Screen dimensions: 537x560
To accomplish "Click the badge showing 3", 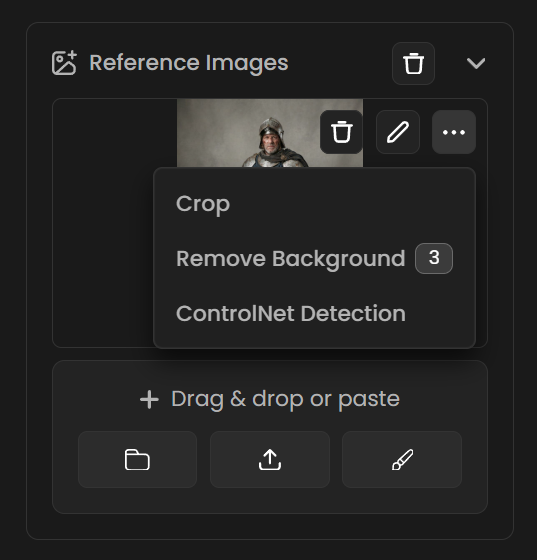I will point(434,259).
